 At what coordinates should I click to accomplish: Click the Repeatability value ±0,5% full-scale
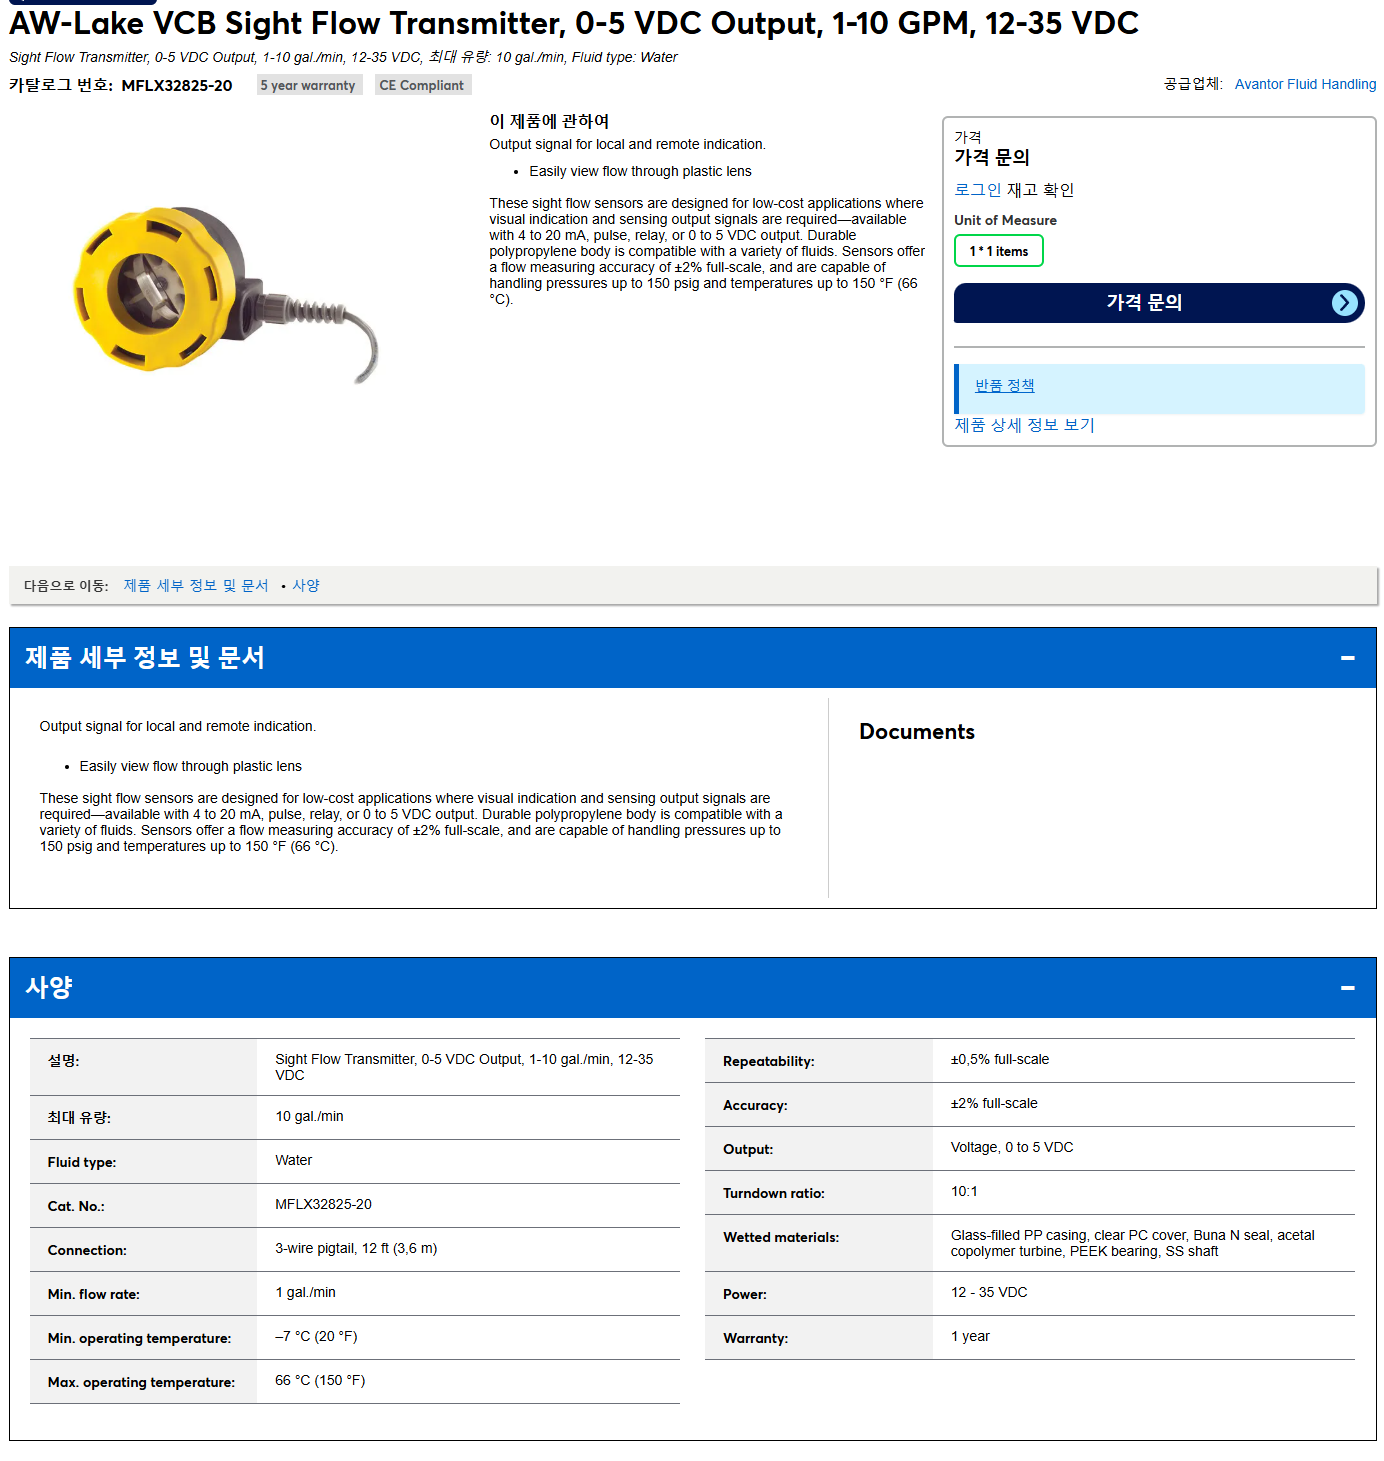click(x=1000, y=1060)
